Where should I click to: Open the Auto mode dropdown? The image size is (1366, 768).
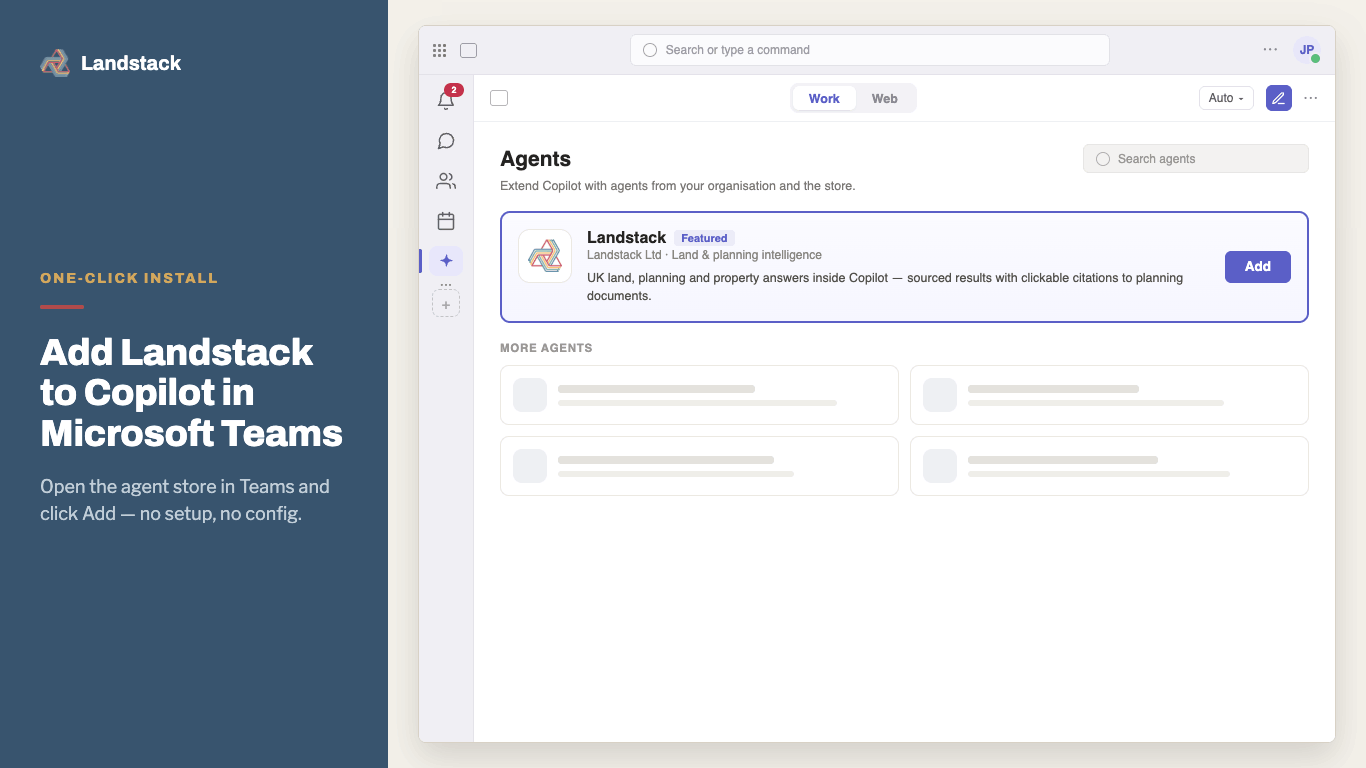point(1226,98)
